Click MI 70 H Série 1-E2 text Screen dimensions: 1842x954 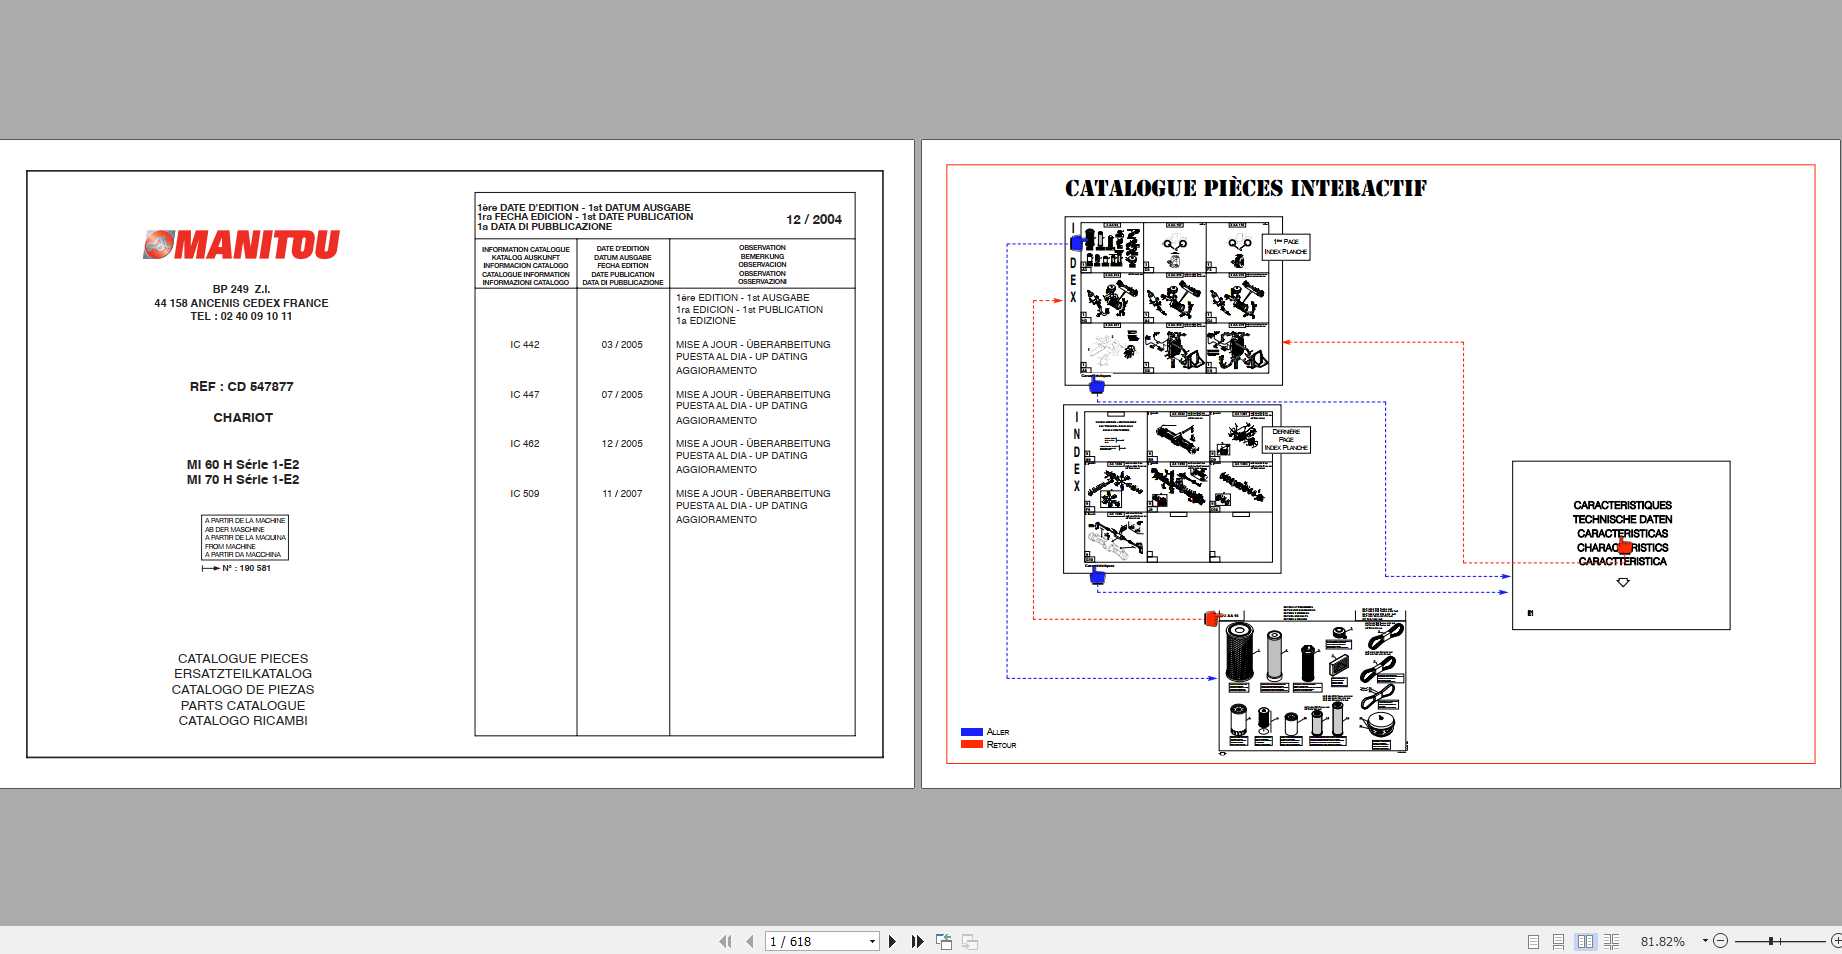[243, 480]
